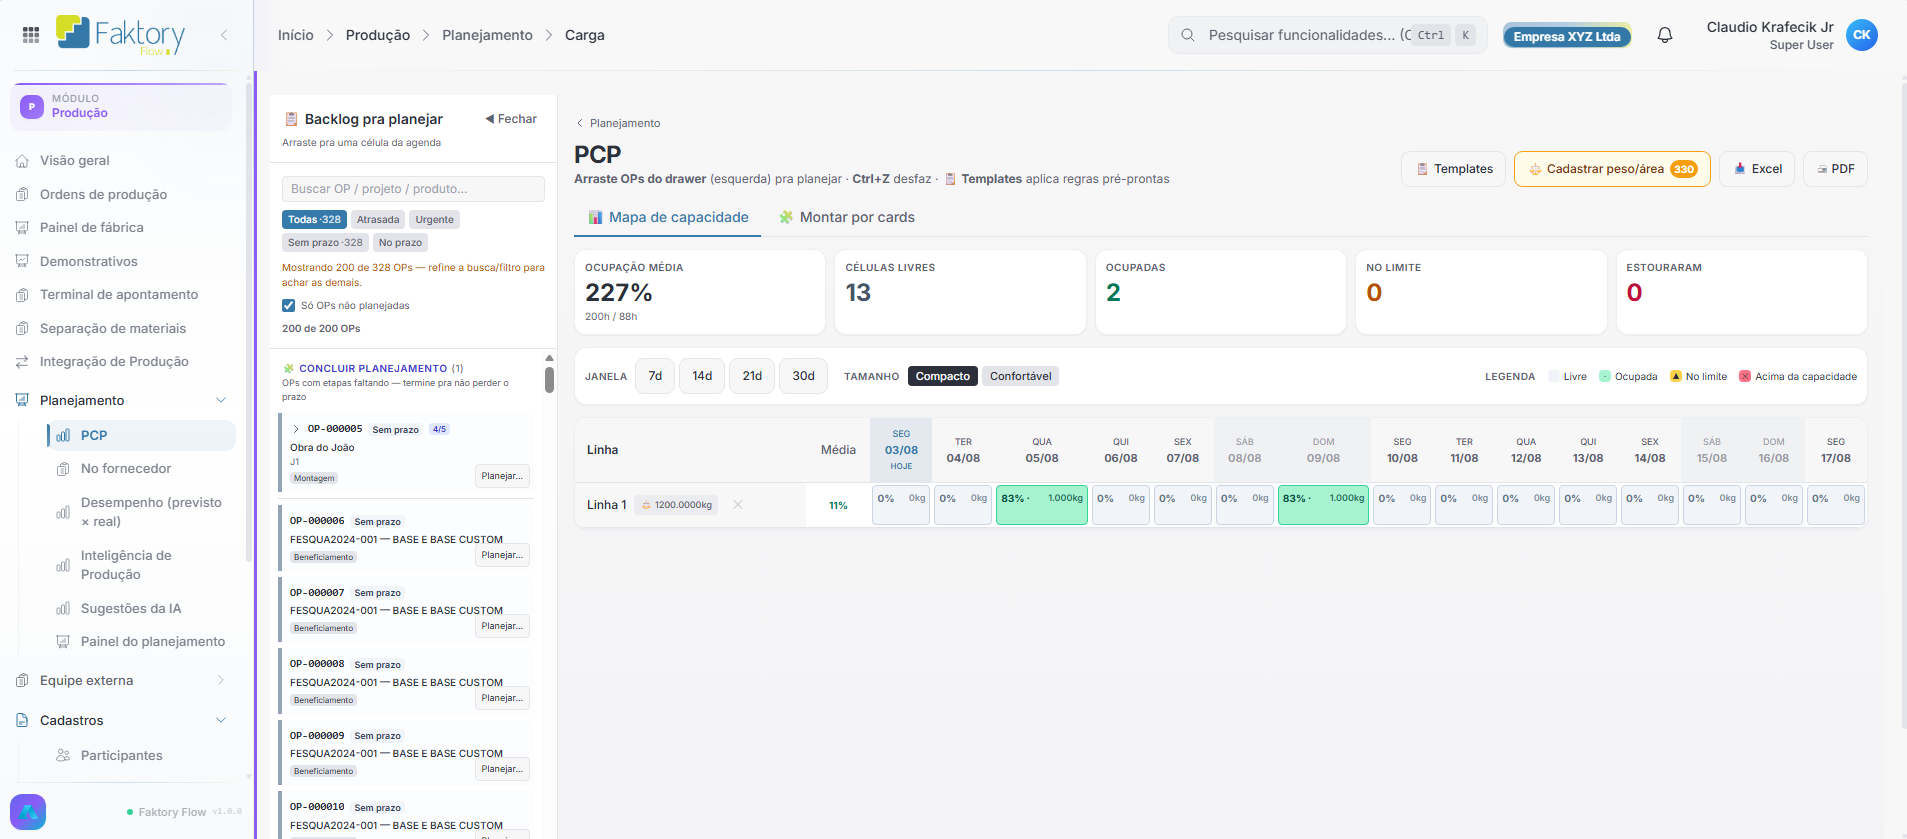Expand the OP-000005 backlog card
Screen dimensions: 1907x839
[296, 429]
